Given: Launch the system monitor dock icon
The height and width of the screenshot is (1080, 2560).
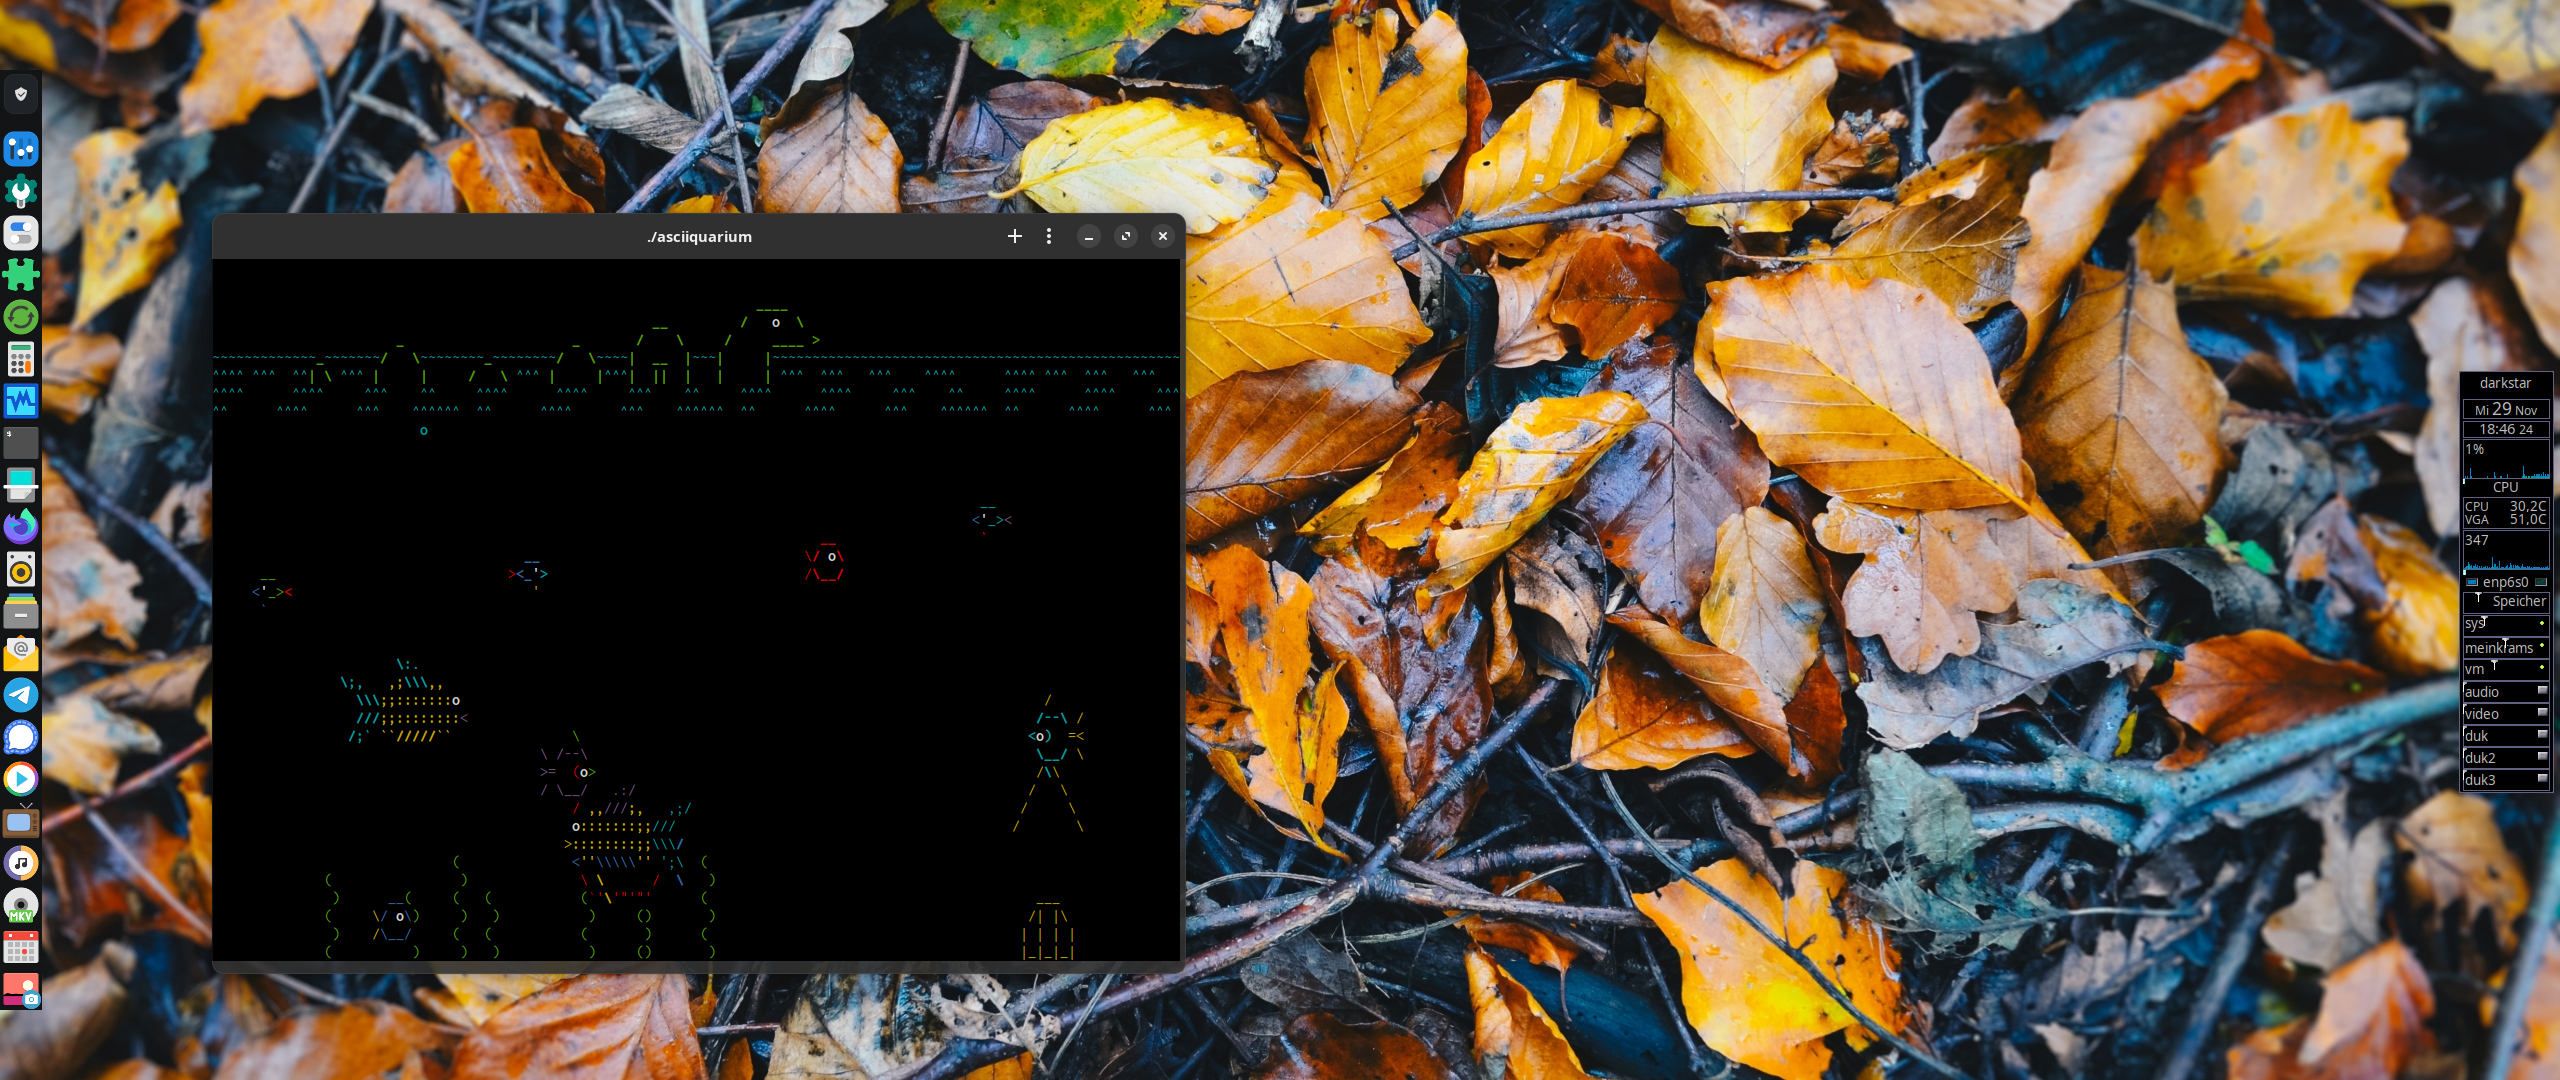Looking at the screenshot, I should [21, 401].
